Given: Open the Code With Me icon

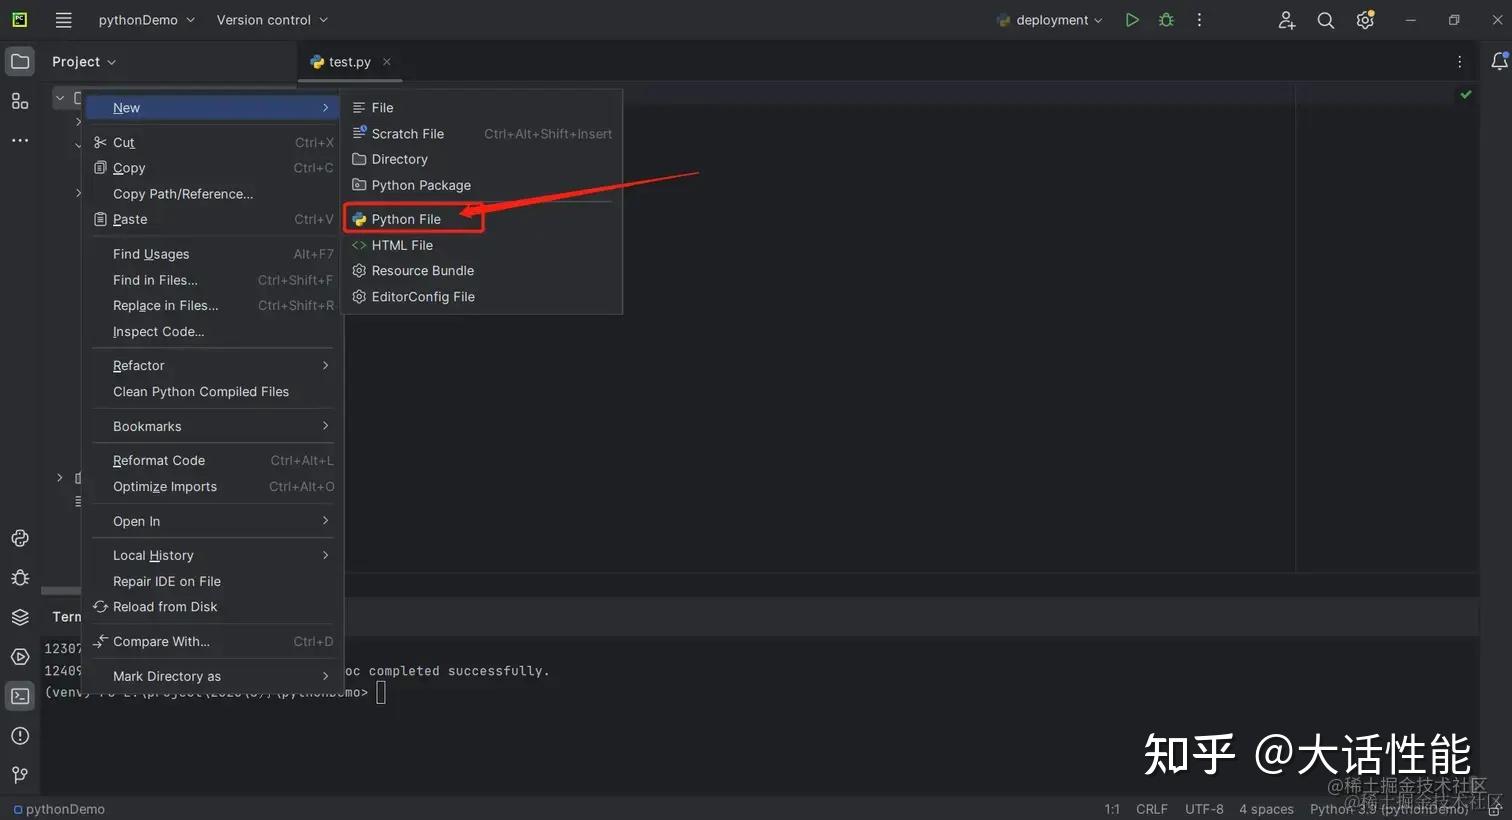Looking at the screenshot, I should [1286, 20].
